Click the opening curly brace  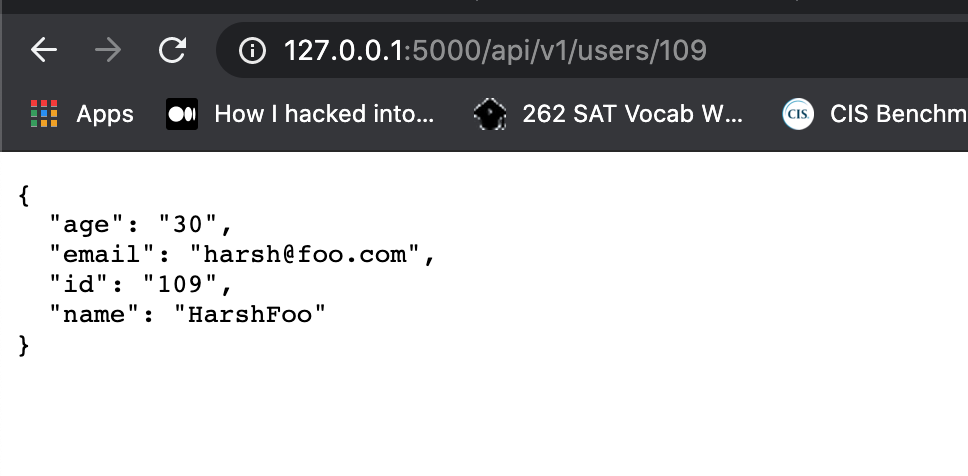(x=24, y=195)
